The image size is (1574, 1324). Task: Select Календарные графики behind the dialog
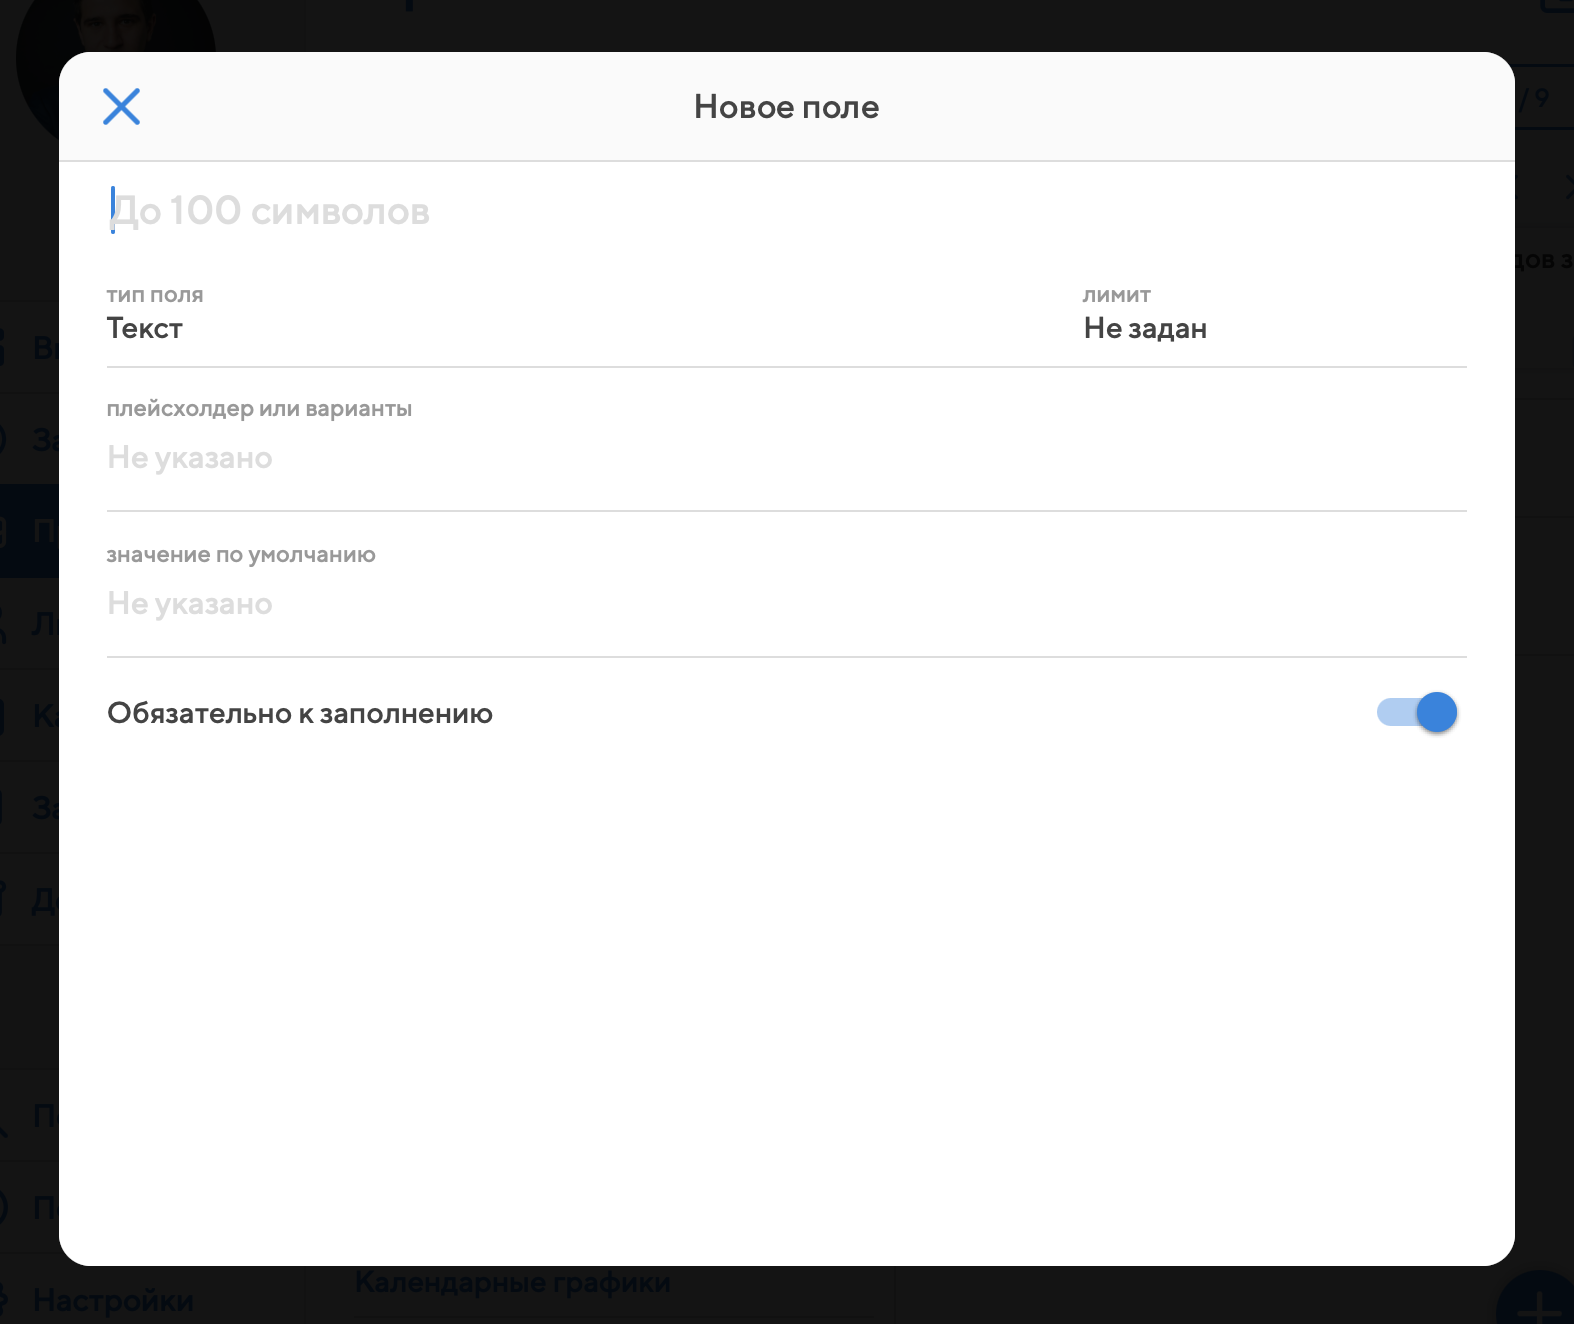(x=512, y=1283)
